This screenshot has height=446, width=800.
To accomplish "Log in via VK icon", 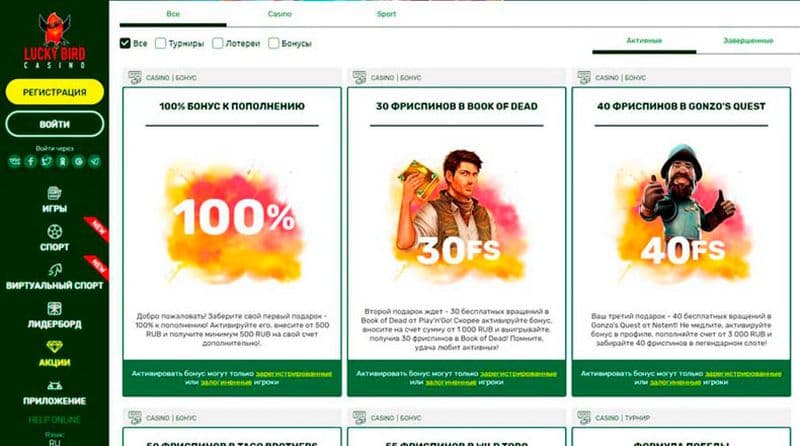I will pyautogui.click(x=15, y=162).
